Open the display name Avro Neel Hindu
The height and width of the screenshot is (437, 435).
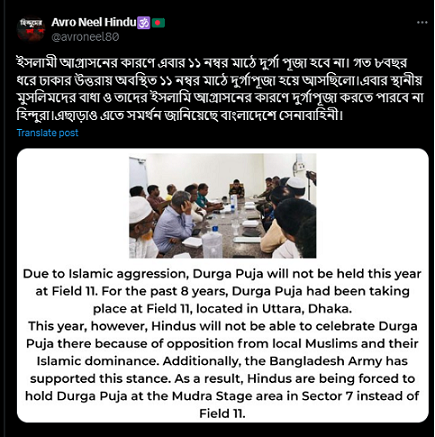94,22
